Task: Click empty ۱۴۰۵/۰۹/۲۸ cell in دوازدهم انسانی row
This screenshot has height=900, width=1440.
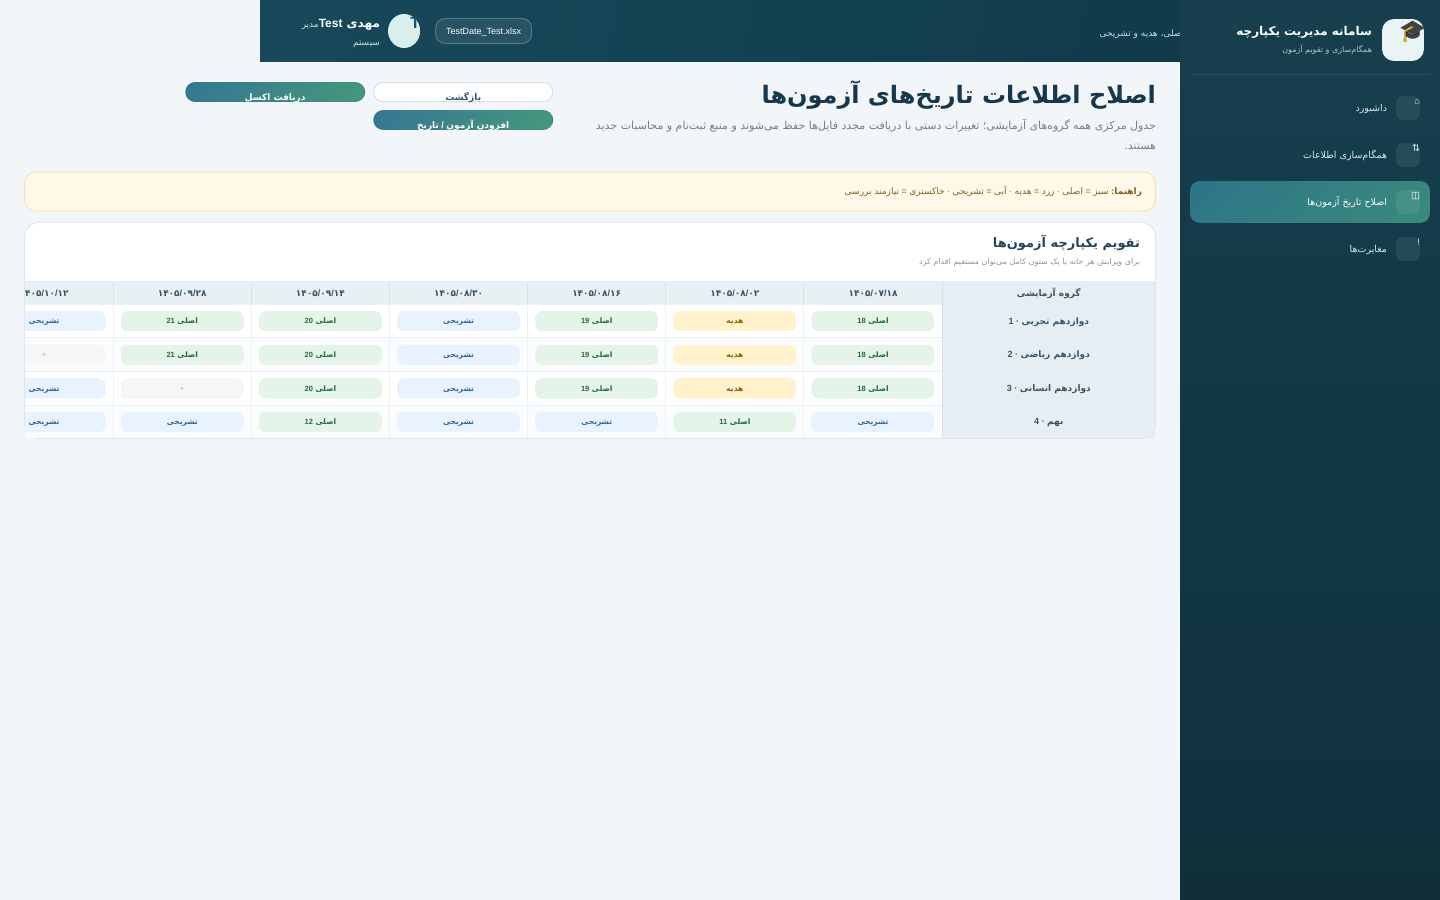Action: pos(182,388)
